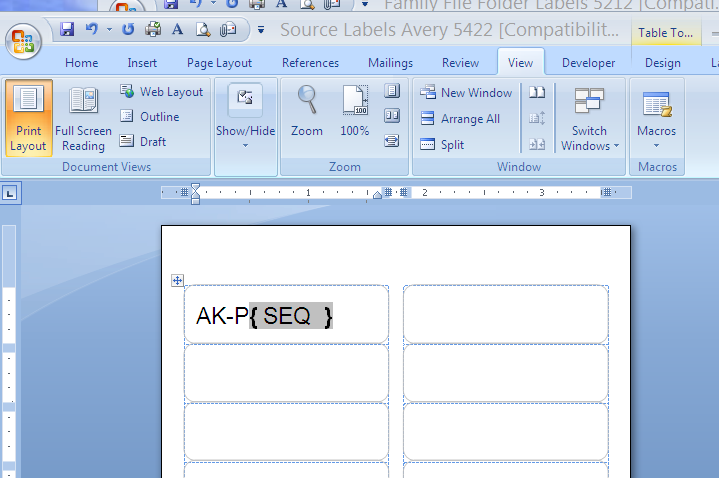719x478 pixels.
Task: Open the Macros dropdown menu
Action: (657, 118)
